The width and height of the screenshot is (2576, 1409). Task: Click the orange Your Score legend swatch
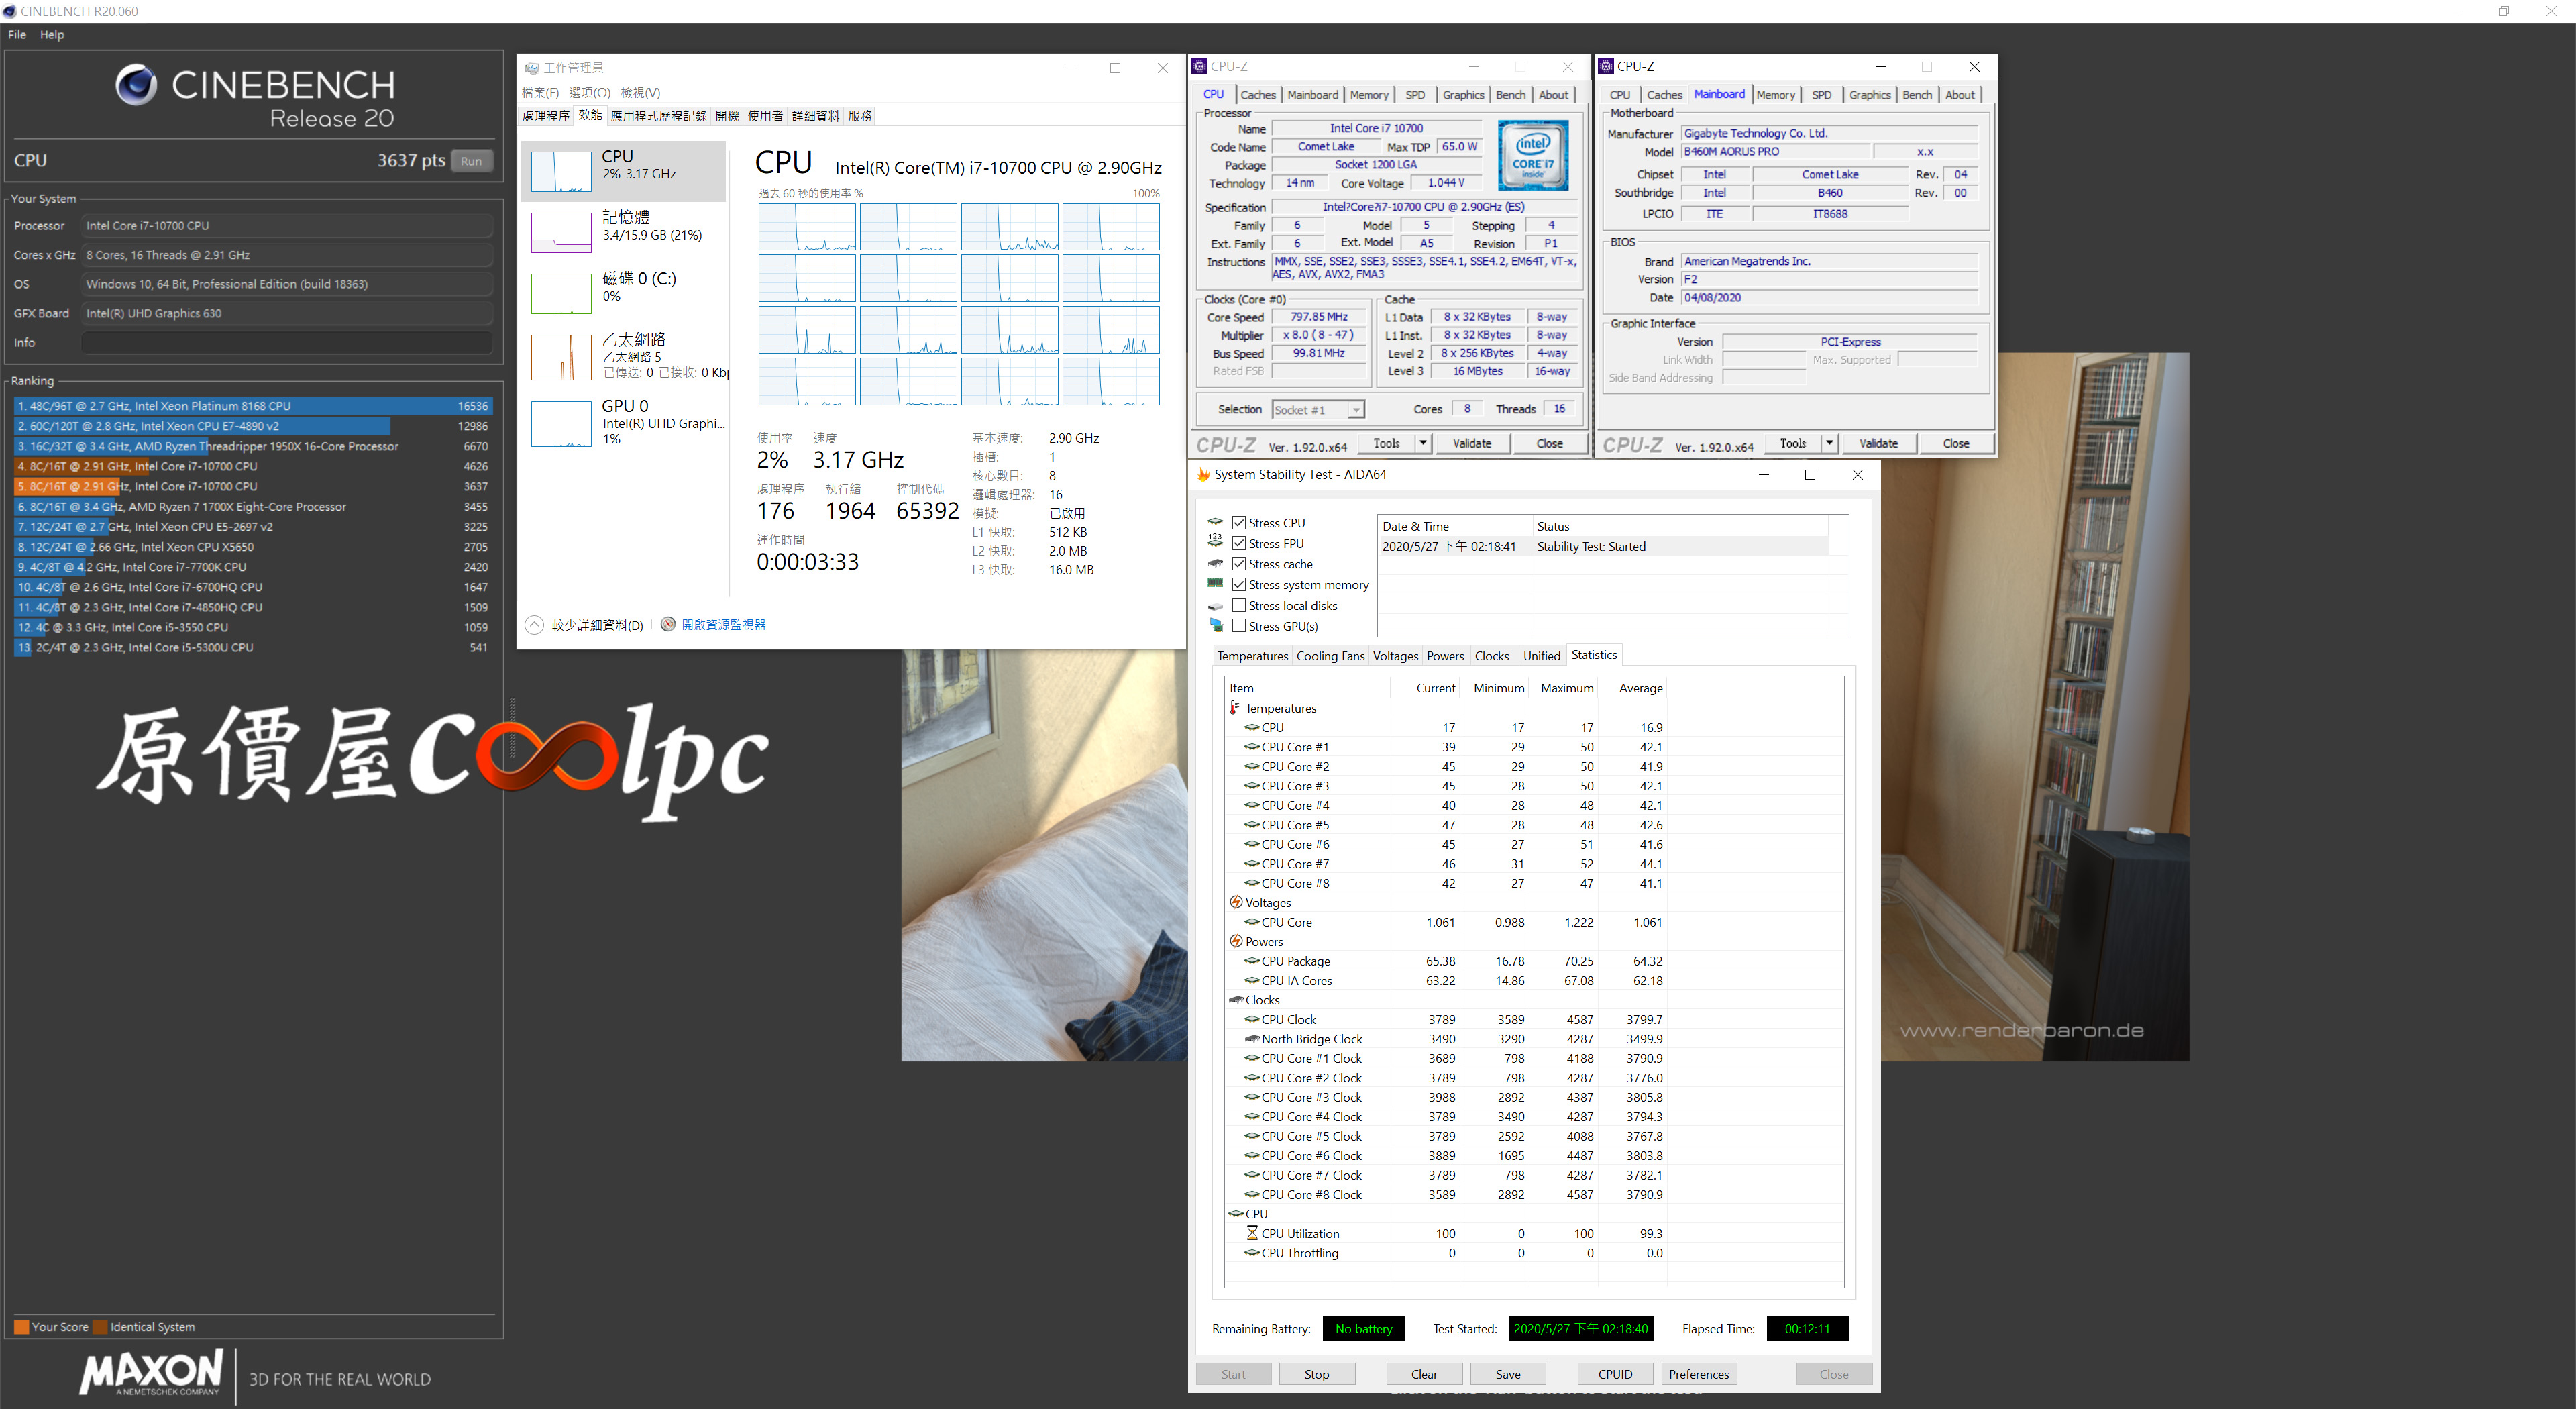click(21, 1327)
